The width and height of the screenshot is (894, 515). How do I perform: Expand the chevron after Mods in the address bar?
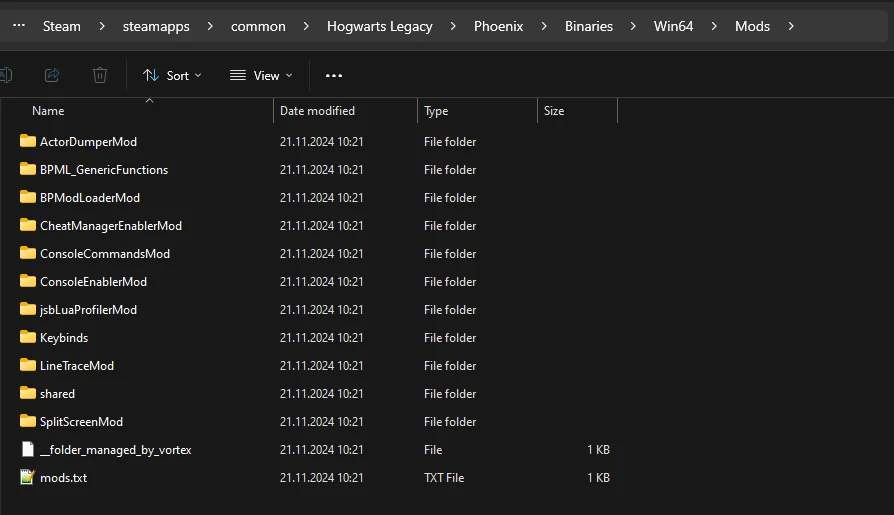(791, 26)
